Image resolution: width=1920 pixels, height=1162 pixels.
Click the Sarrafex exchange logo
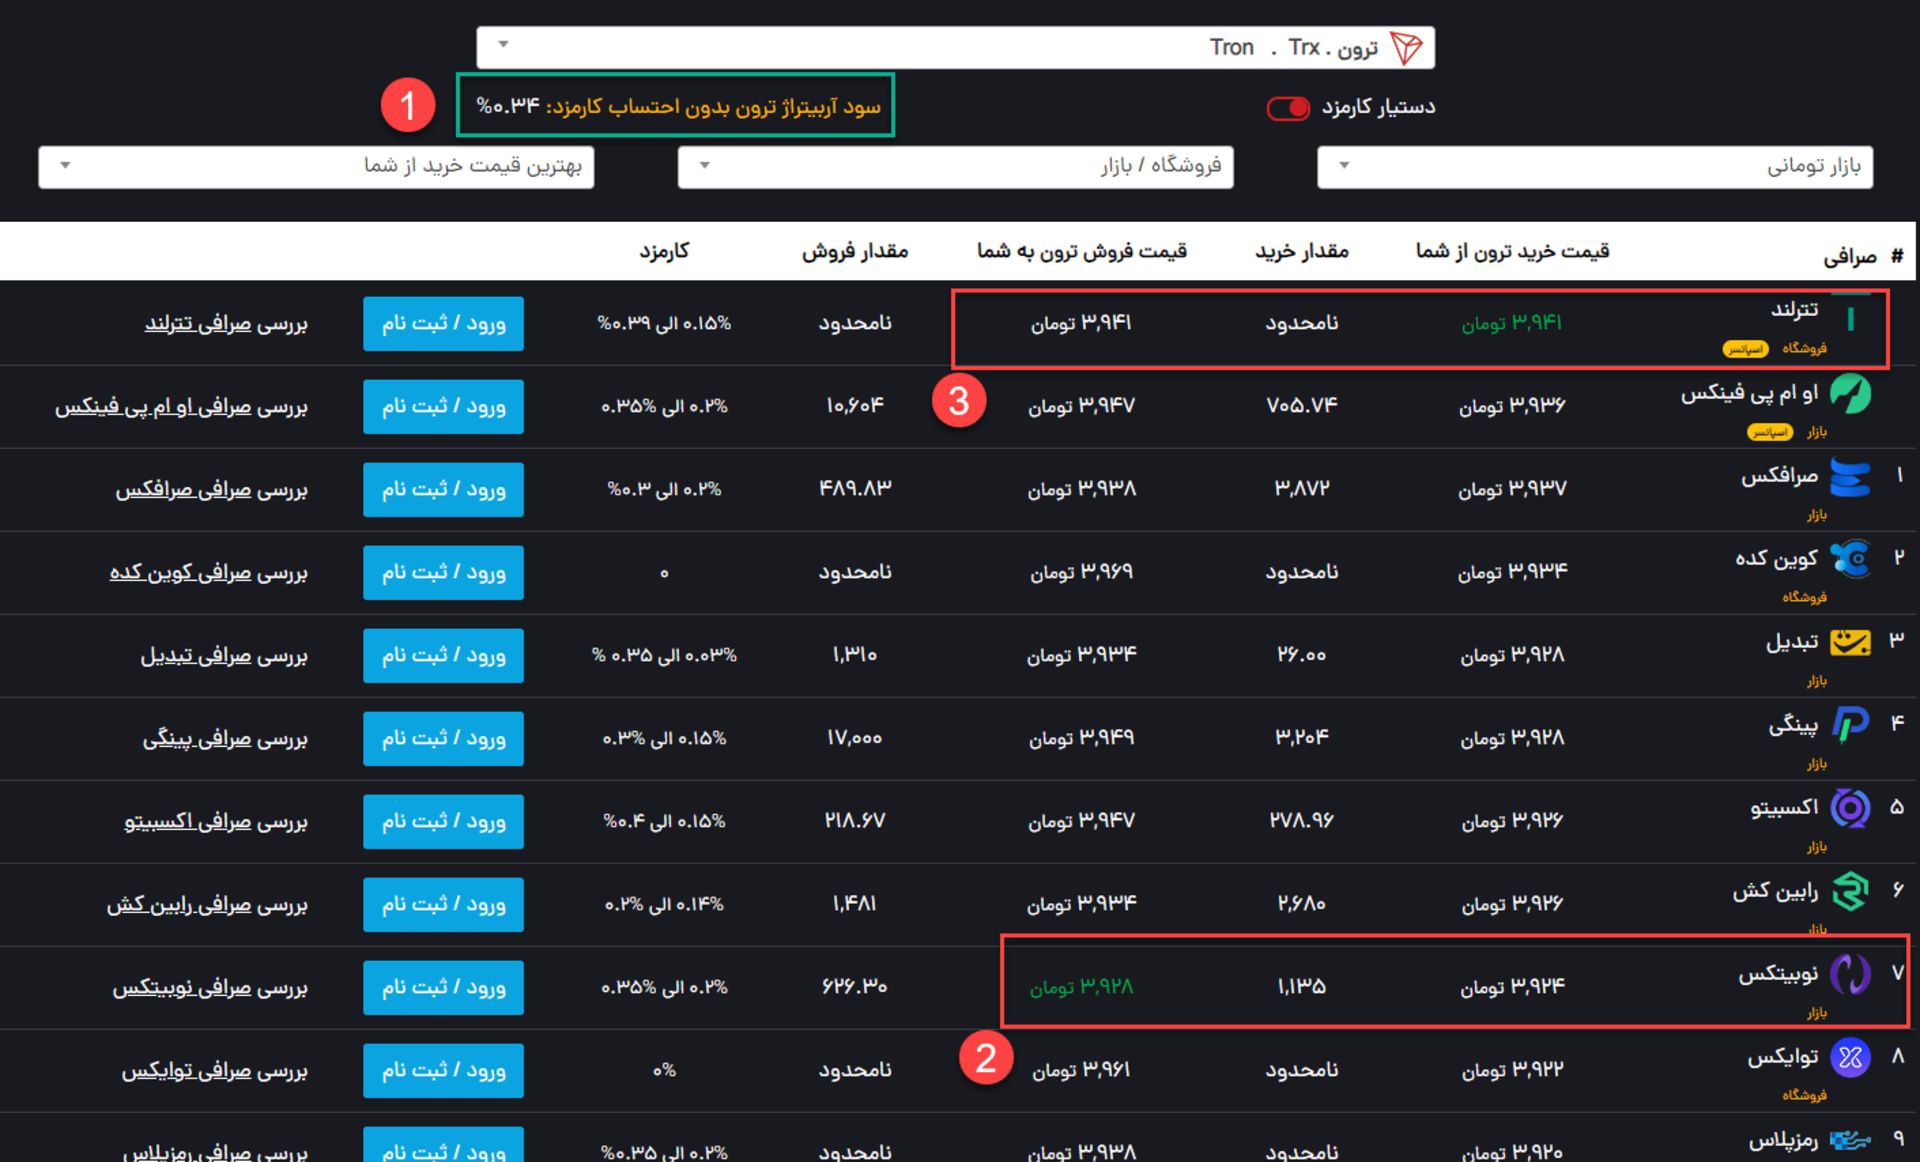1850,477
